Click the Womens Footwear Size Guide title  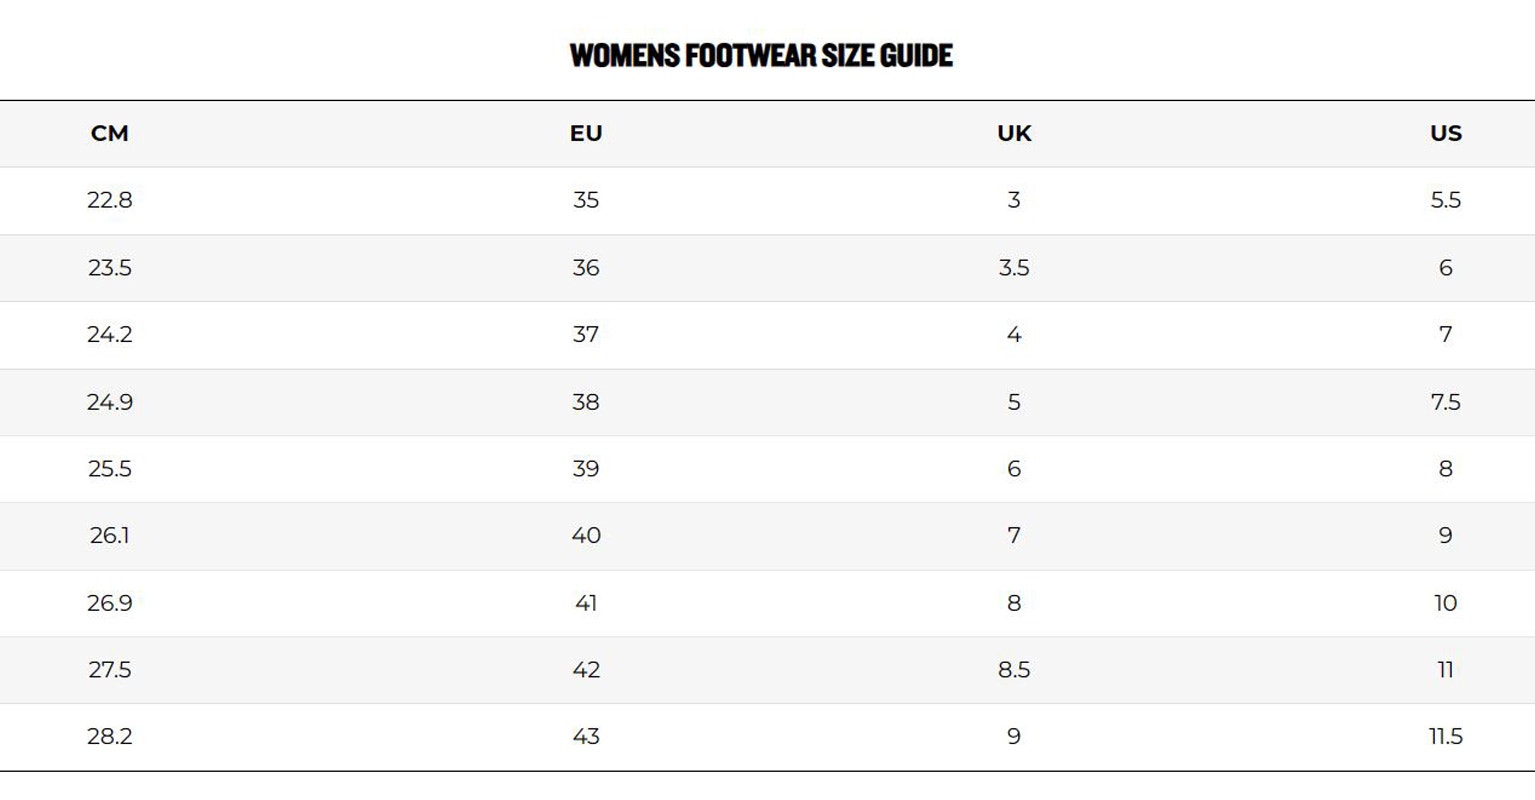(761, 55)
